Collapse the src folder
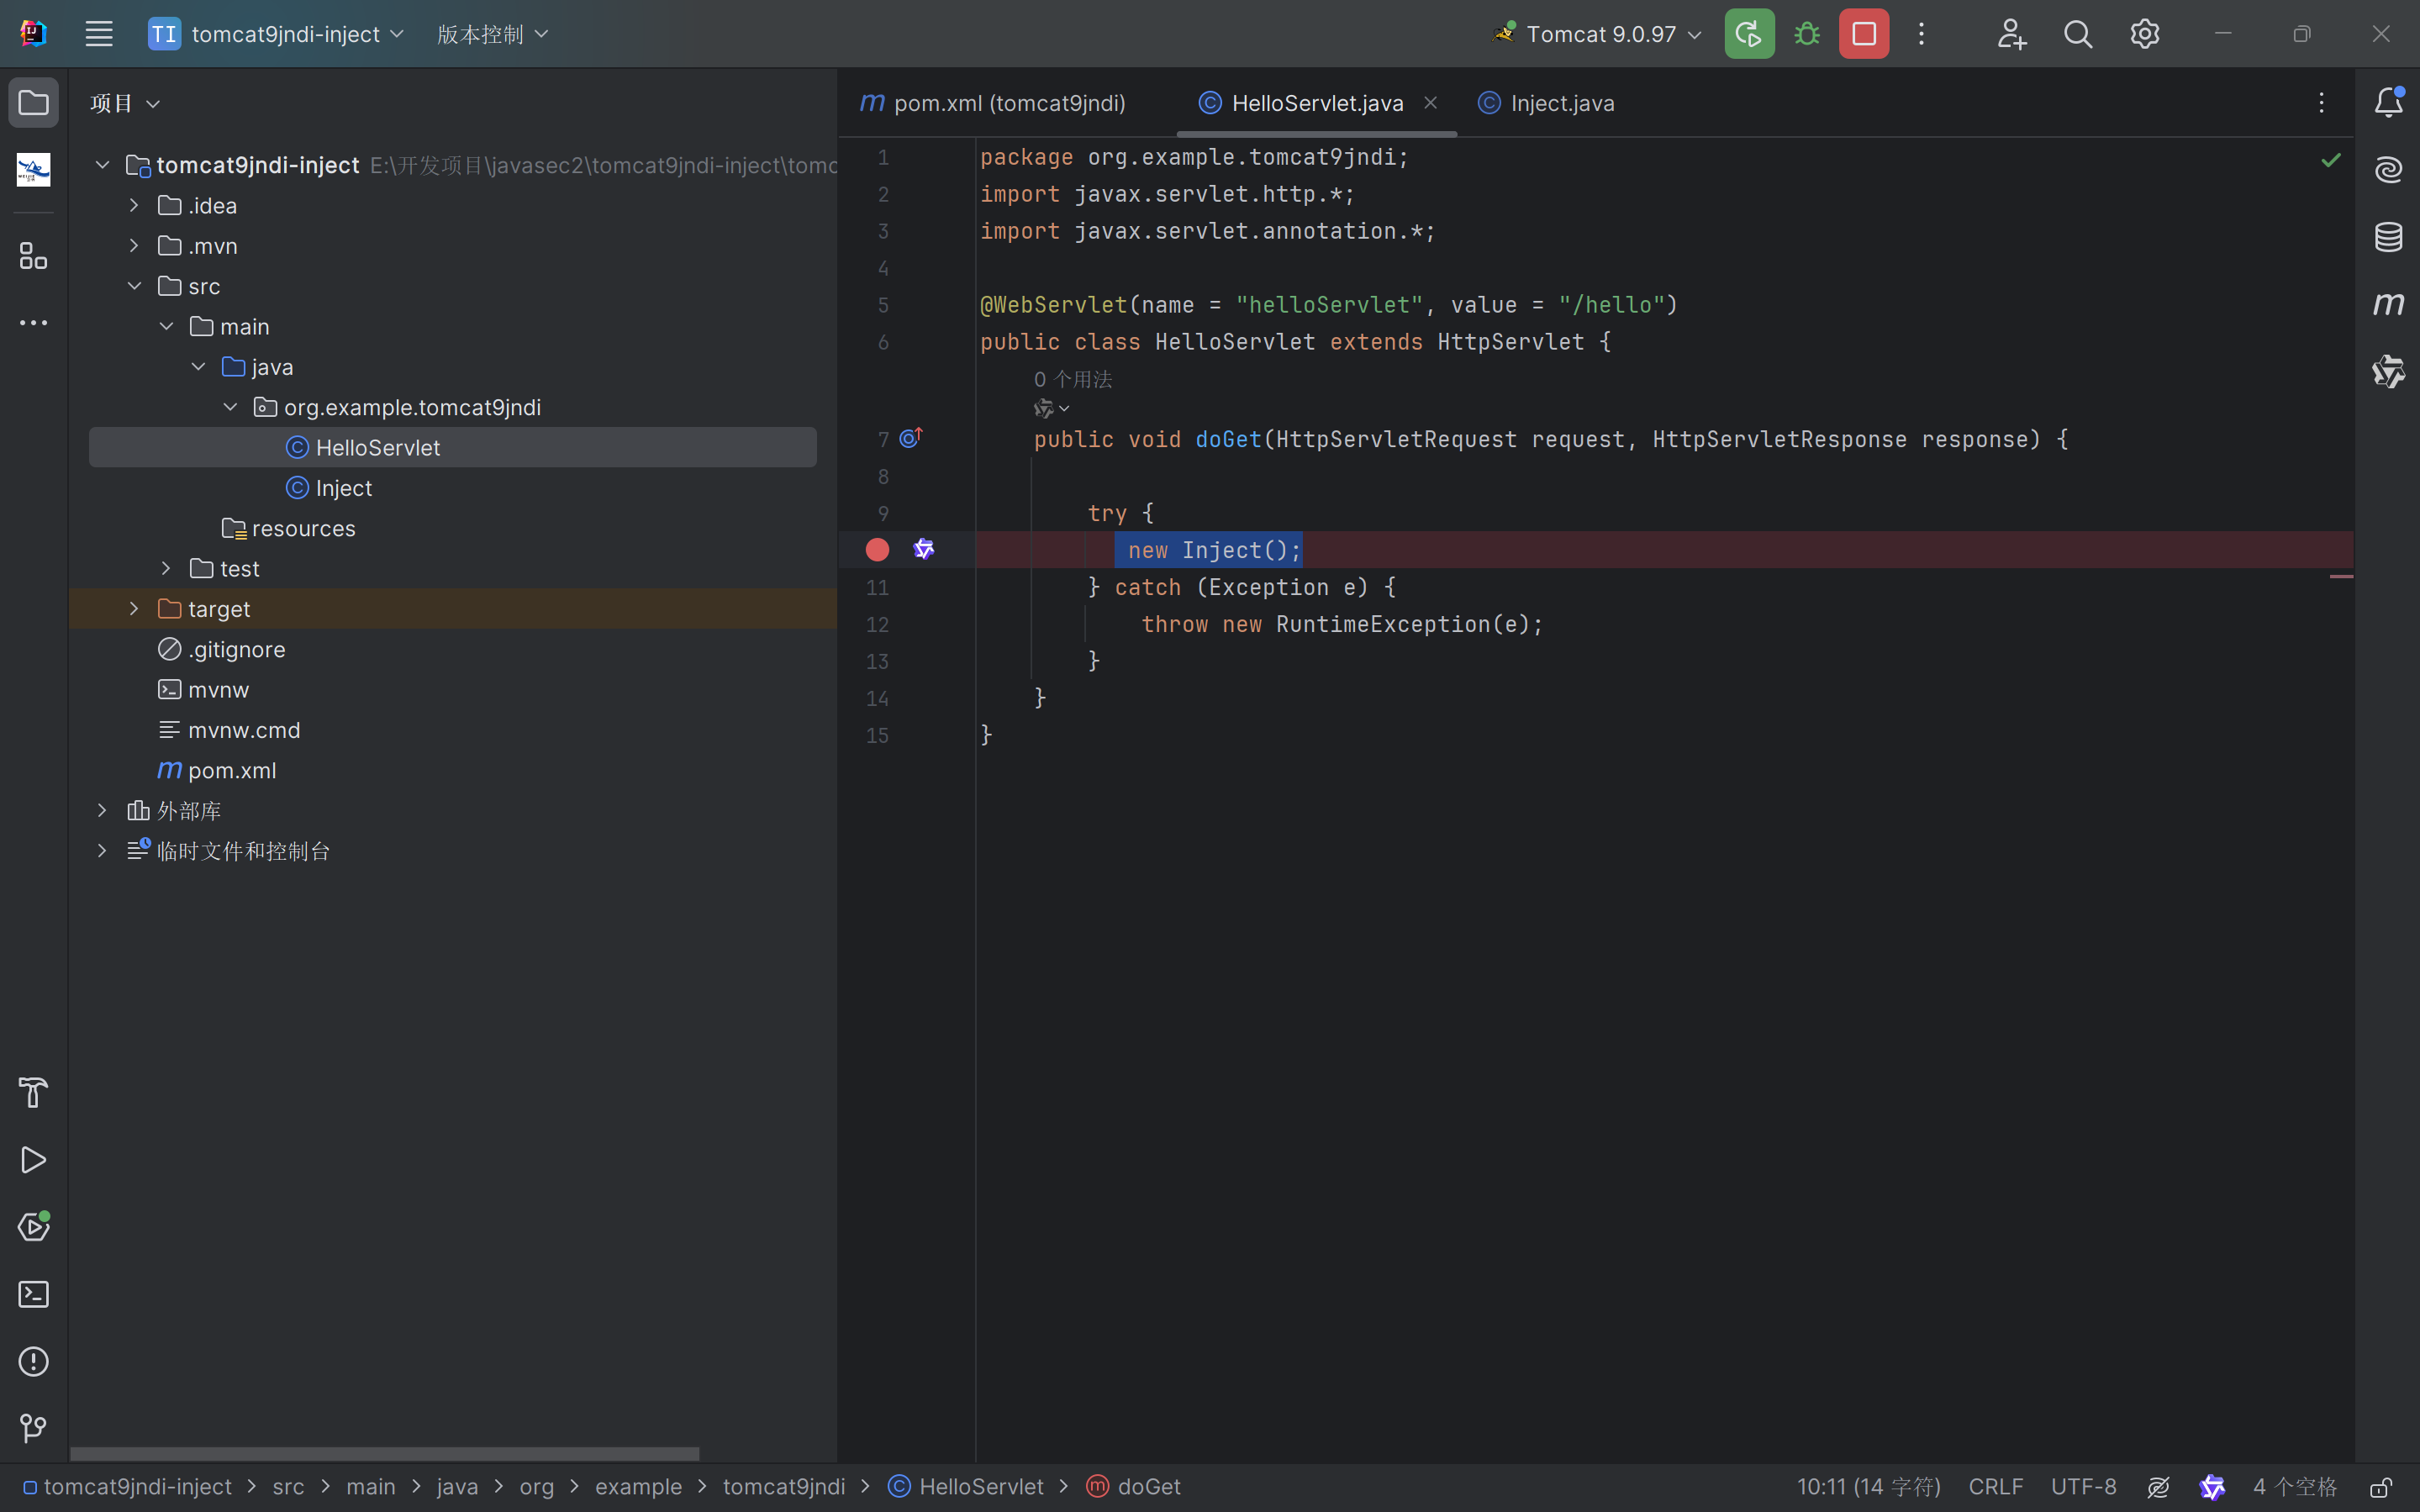The height and width of the screenshot is (1512, 2420). pos(134,286)
